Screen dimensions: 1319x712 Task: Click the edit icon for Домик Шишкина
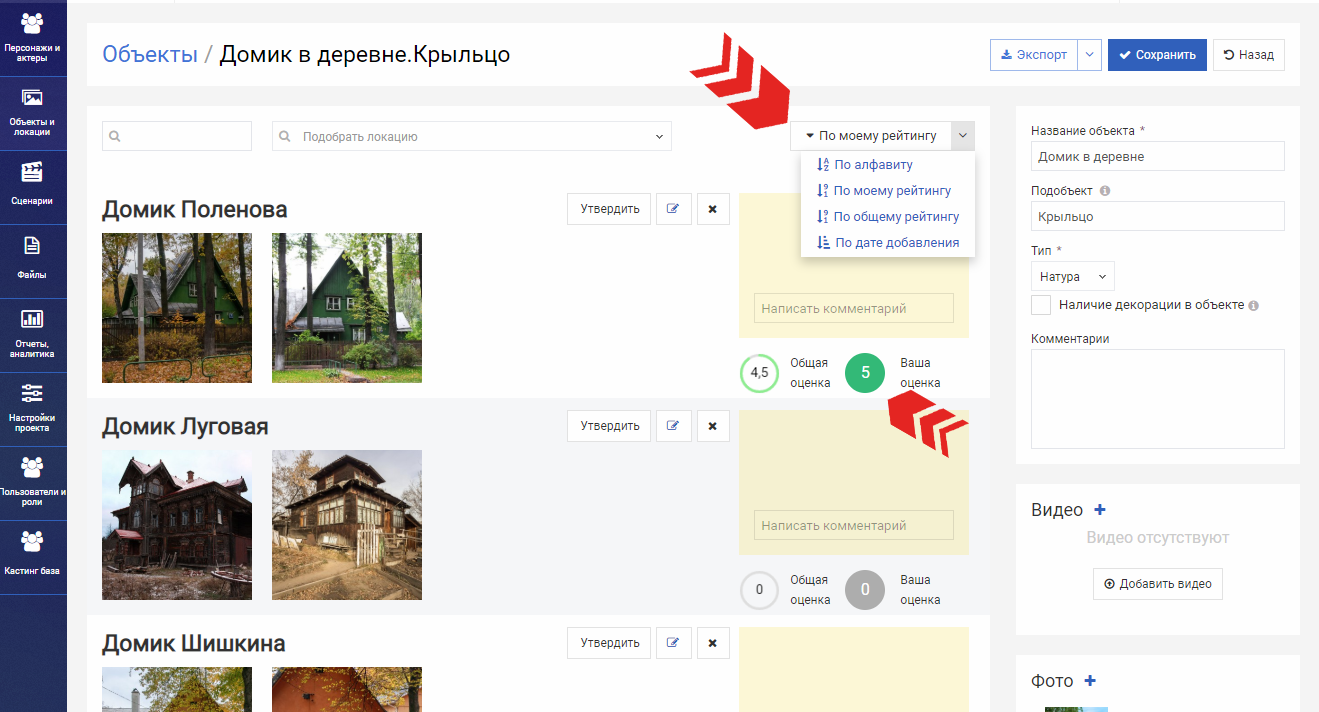[673, 643]
